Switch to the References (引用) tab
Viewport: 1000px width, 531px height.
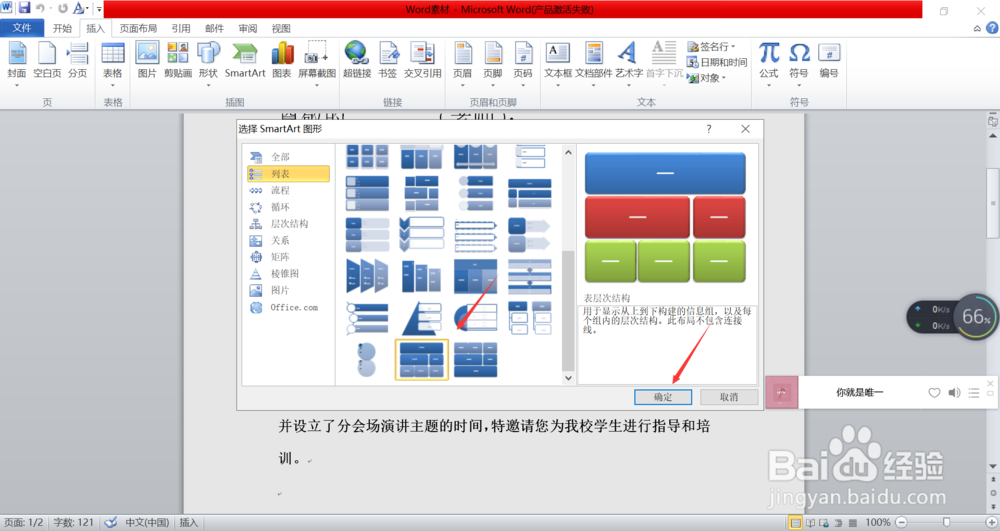tap(181, 28)
